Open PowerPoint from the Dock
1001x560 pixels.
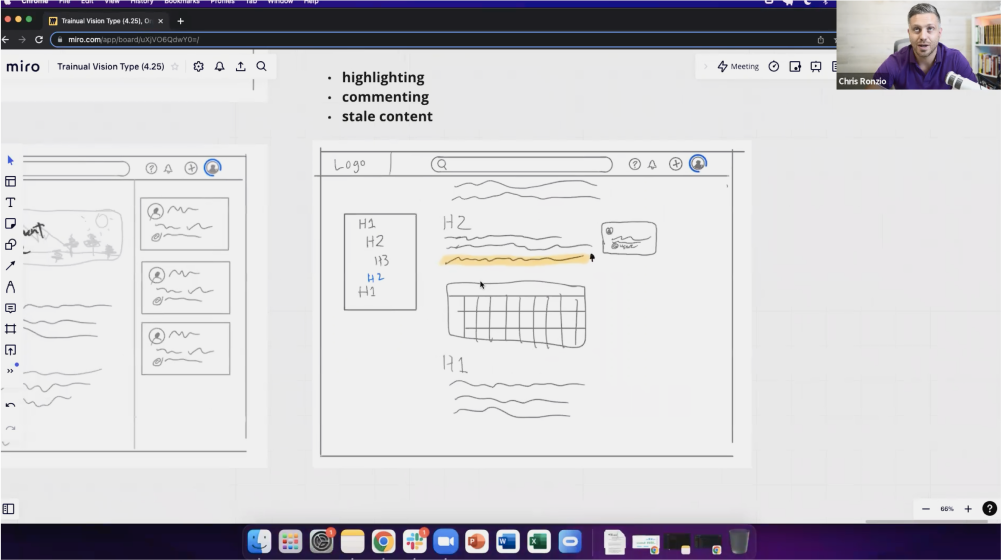[x=476, y=542]
